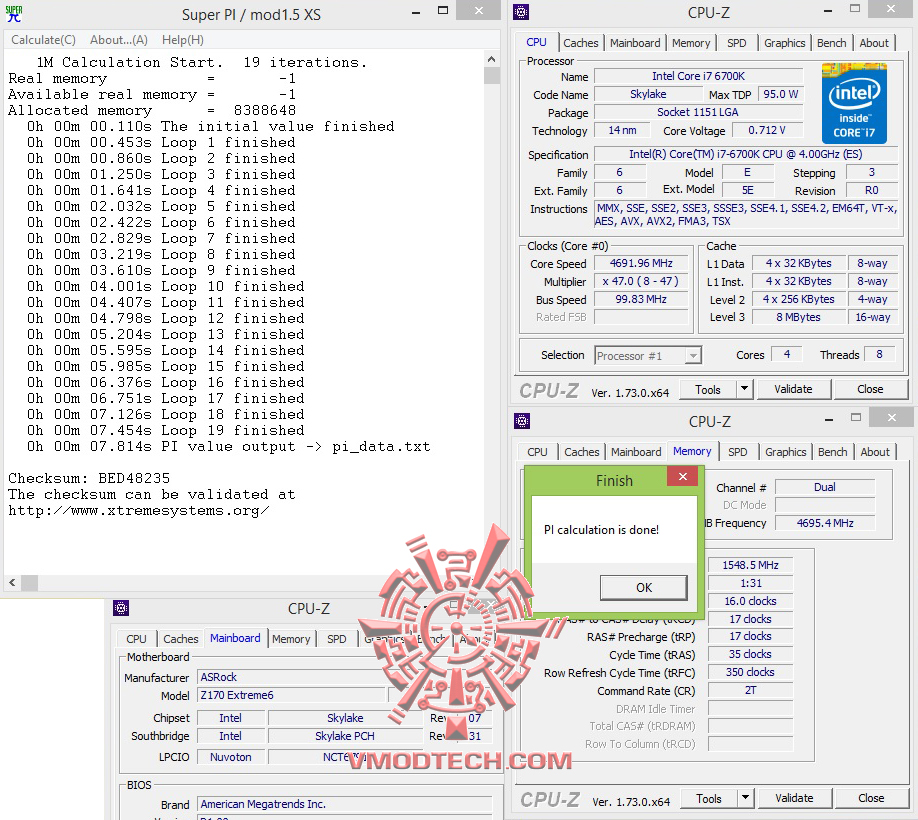Click Close button in Memory CPU-Z window
Viewport: 918px width, 820px height.
coord(871,798)
